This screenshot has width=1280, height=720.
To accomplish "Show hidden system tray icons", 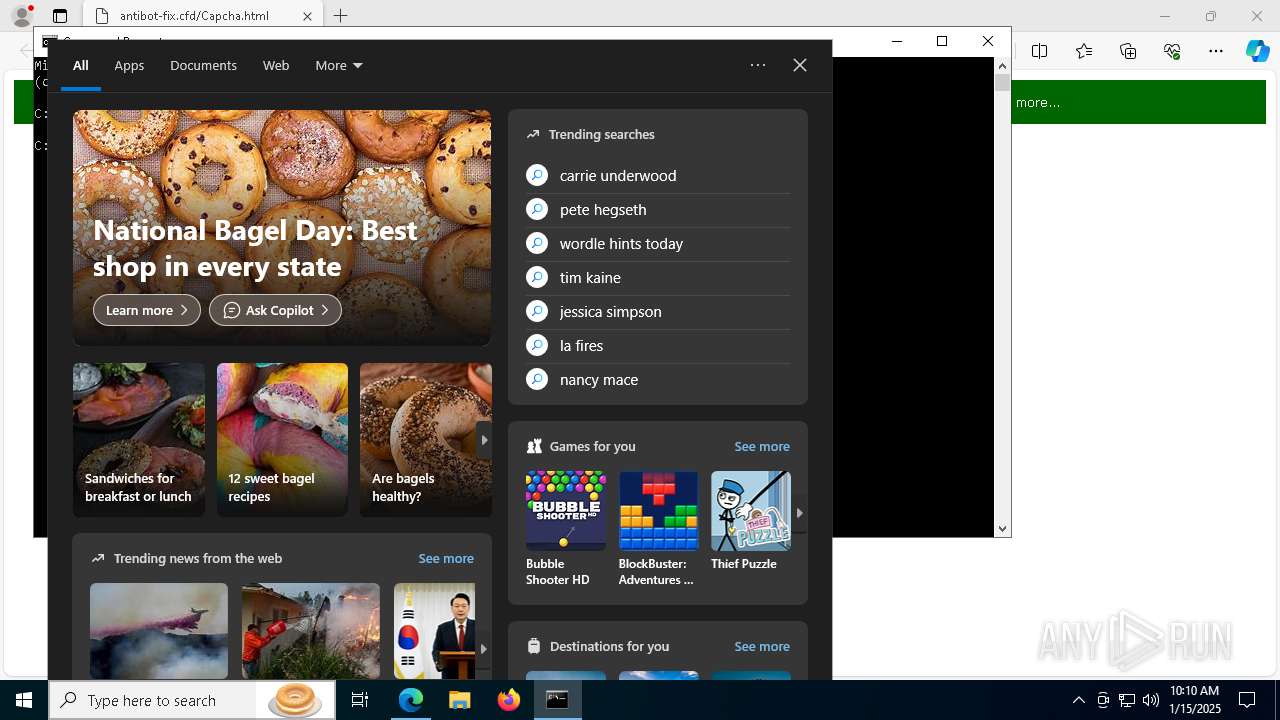I will click(1078, 701).
